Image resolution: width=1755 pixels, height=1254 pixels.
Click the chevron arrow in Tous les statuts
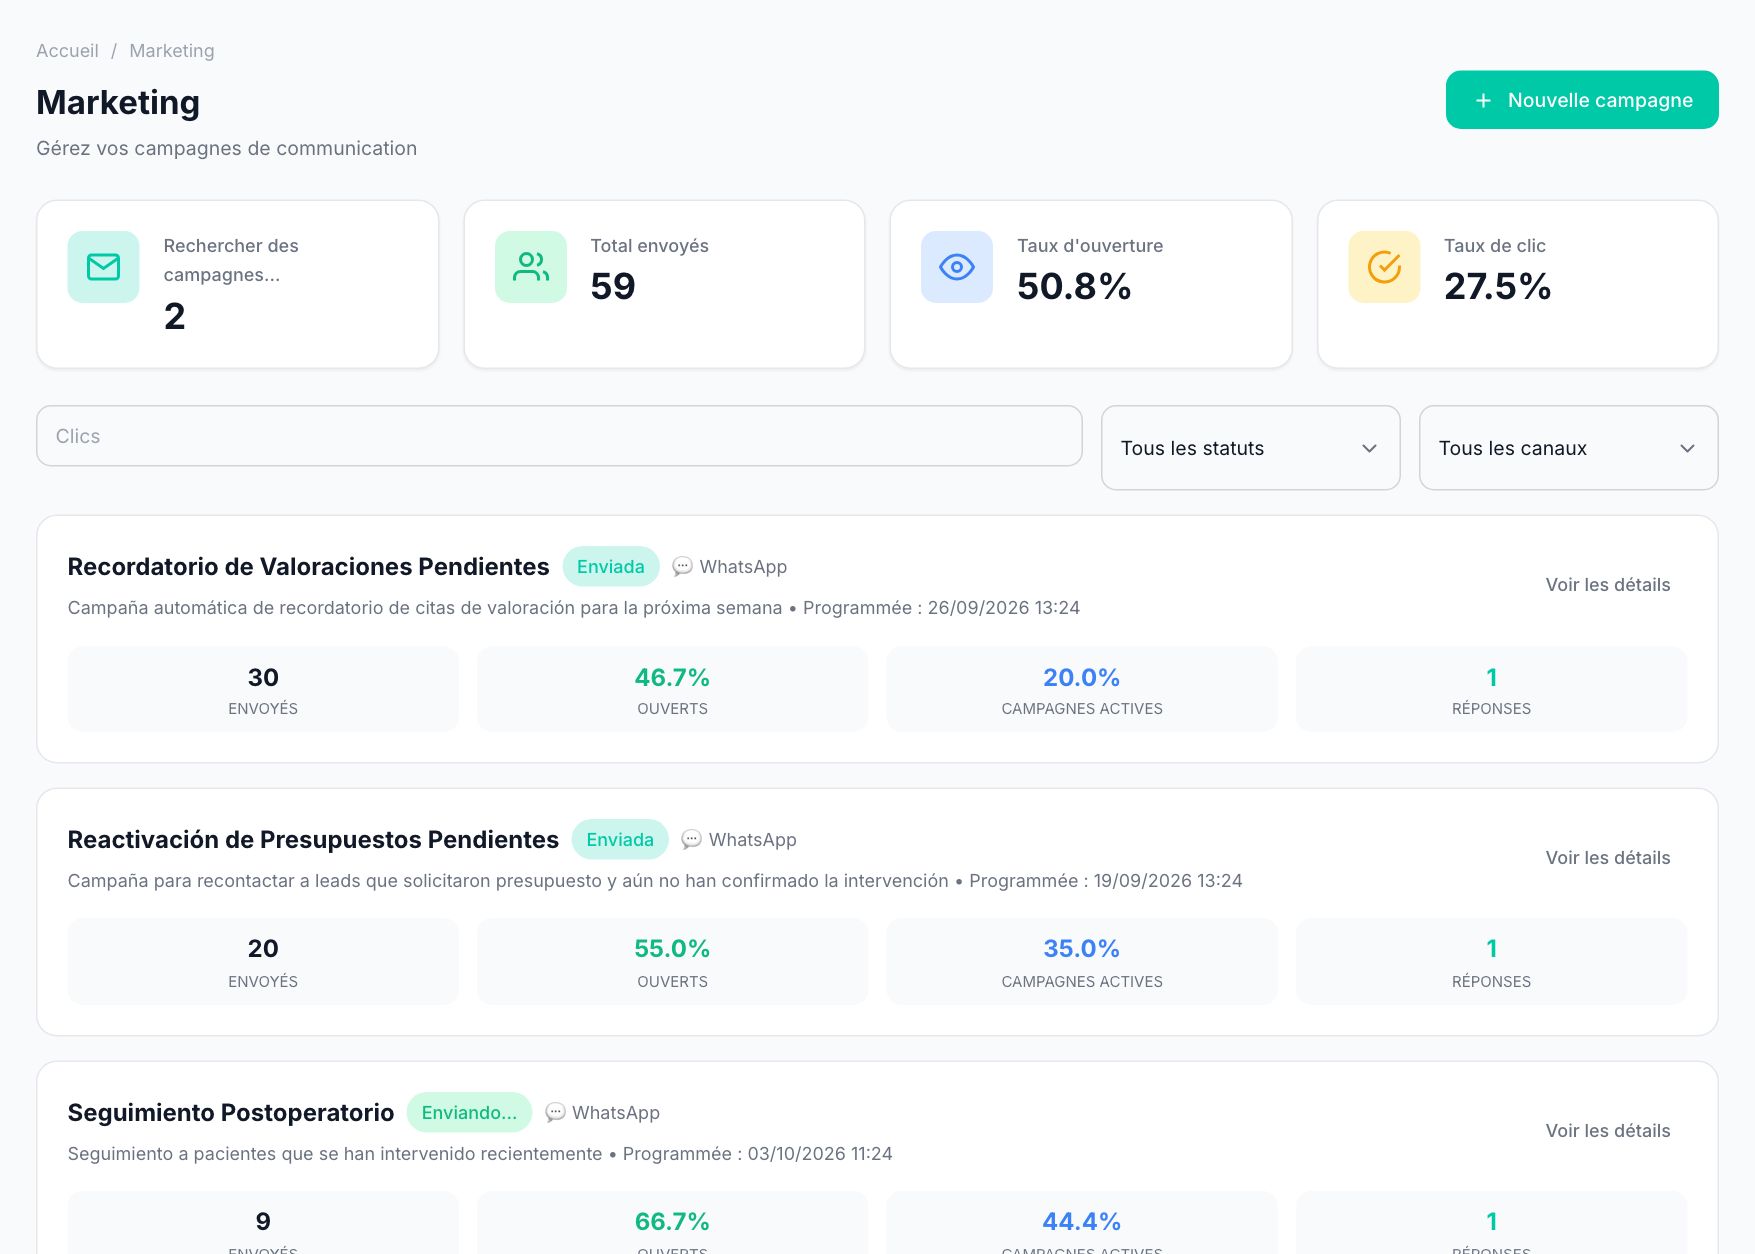tap(1369, 448)
